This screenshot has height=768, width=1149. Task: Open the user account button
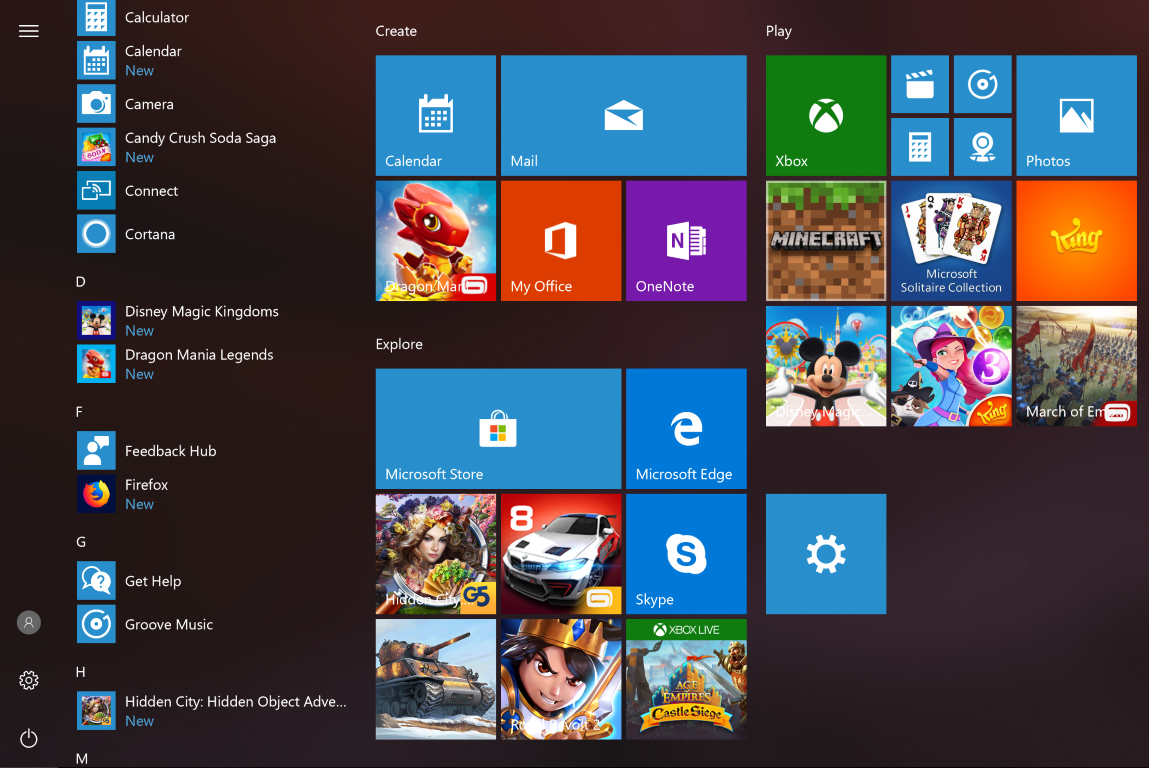coord(28,622)
